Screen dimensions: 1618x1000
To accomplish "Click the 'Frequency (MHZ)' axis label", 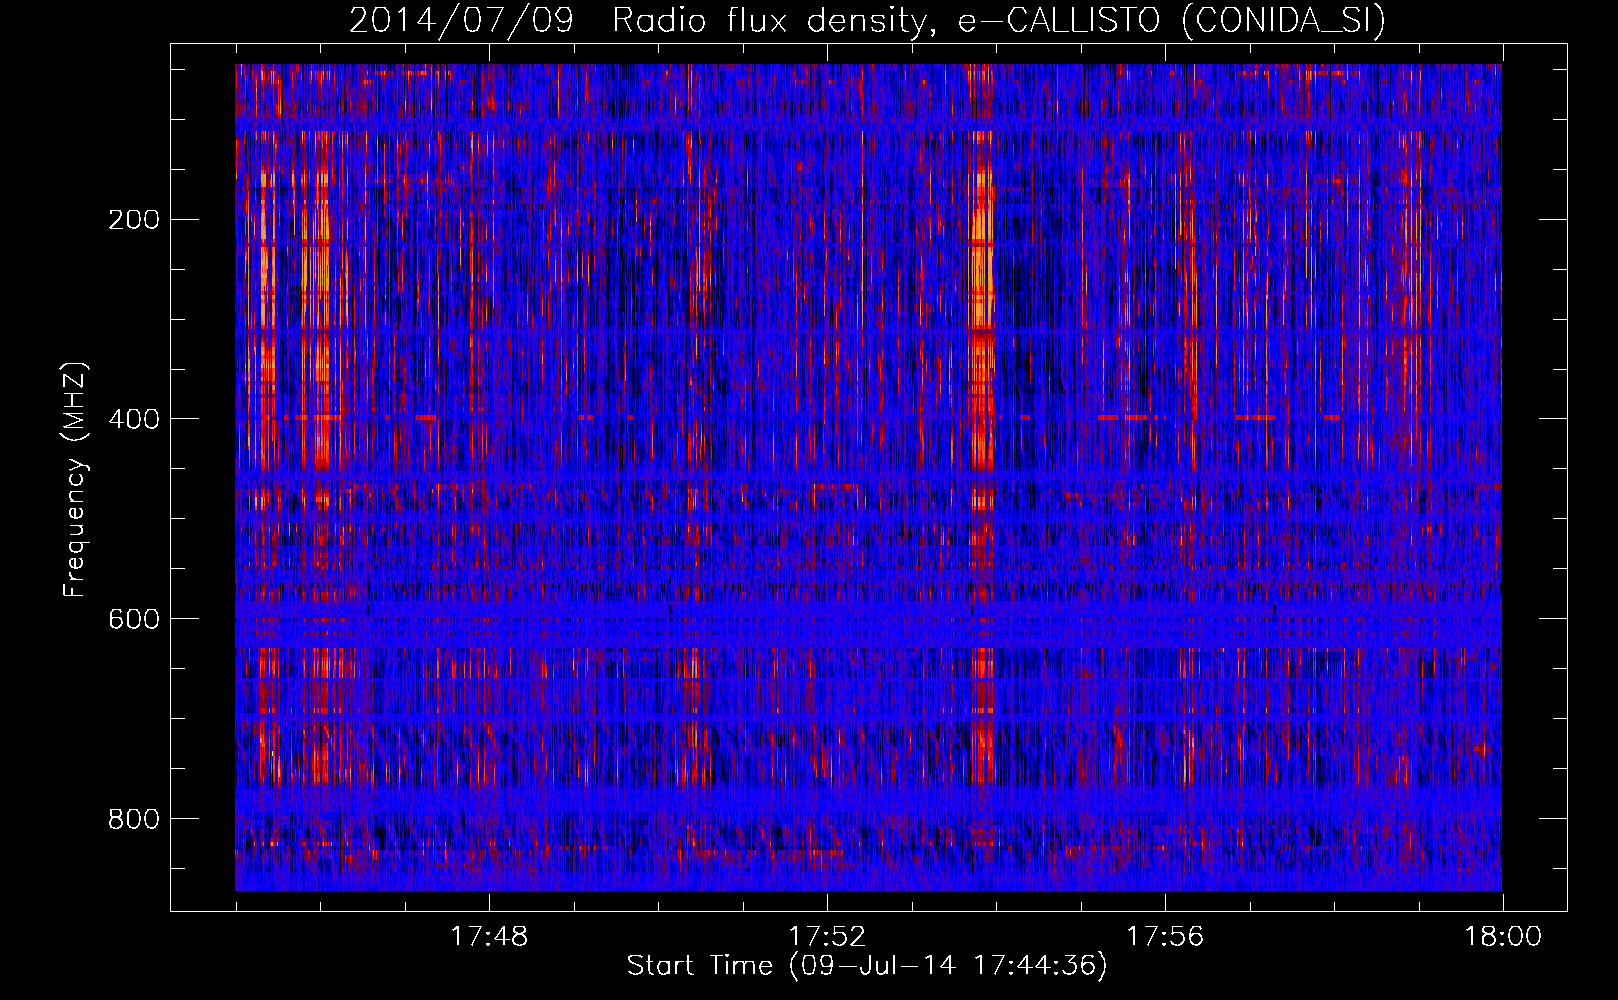I will [75, 479].
